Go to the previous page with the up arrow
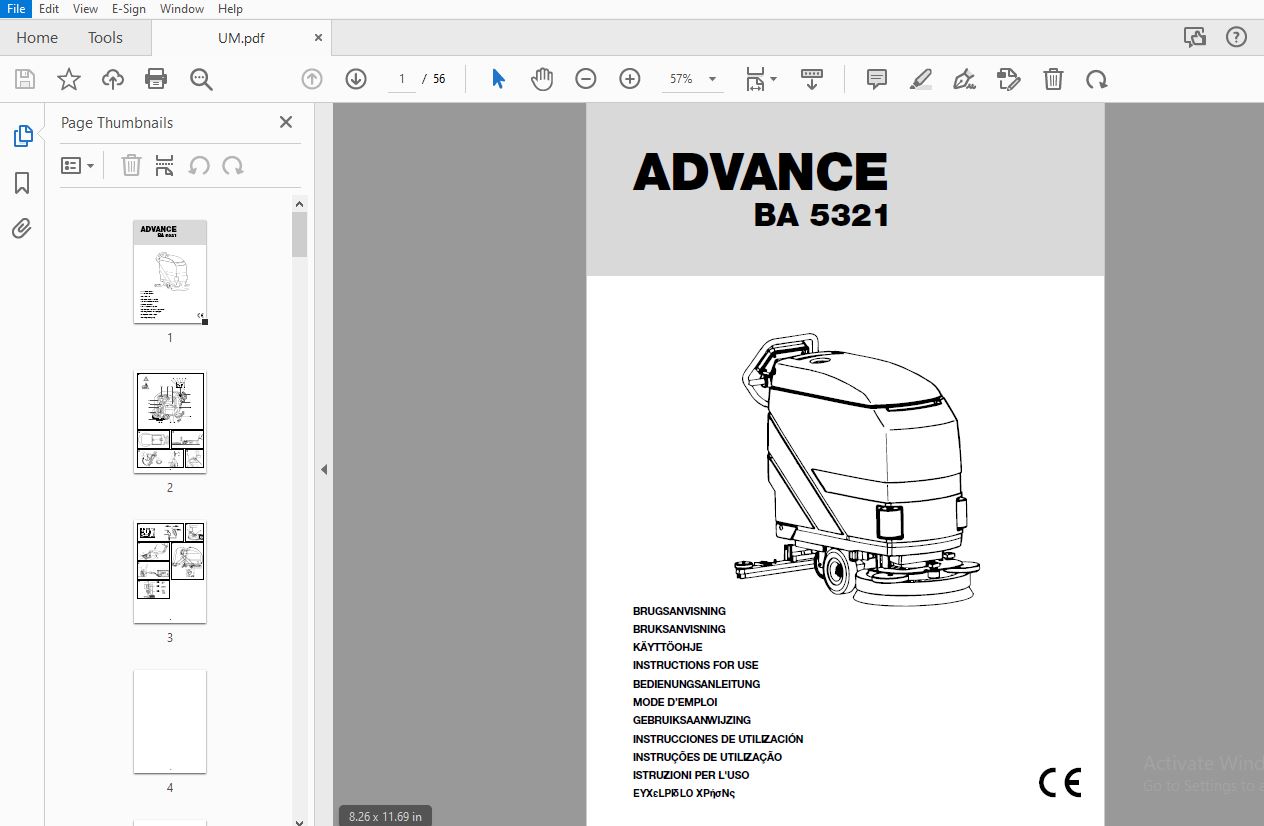The width and height of the screenshot is (1264, 826). [x=312, y=79]
